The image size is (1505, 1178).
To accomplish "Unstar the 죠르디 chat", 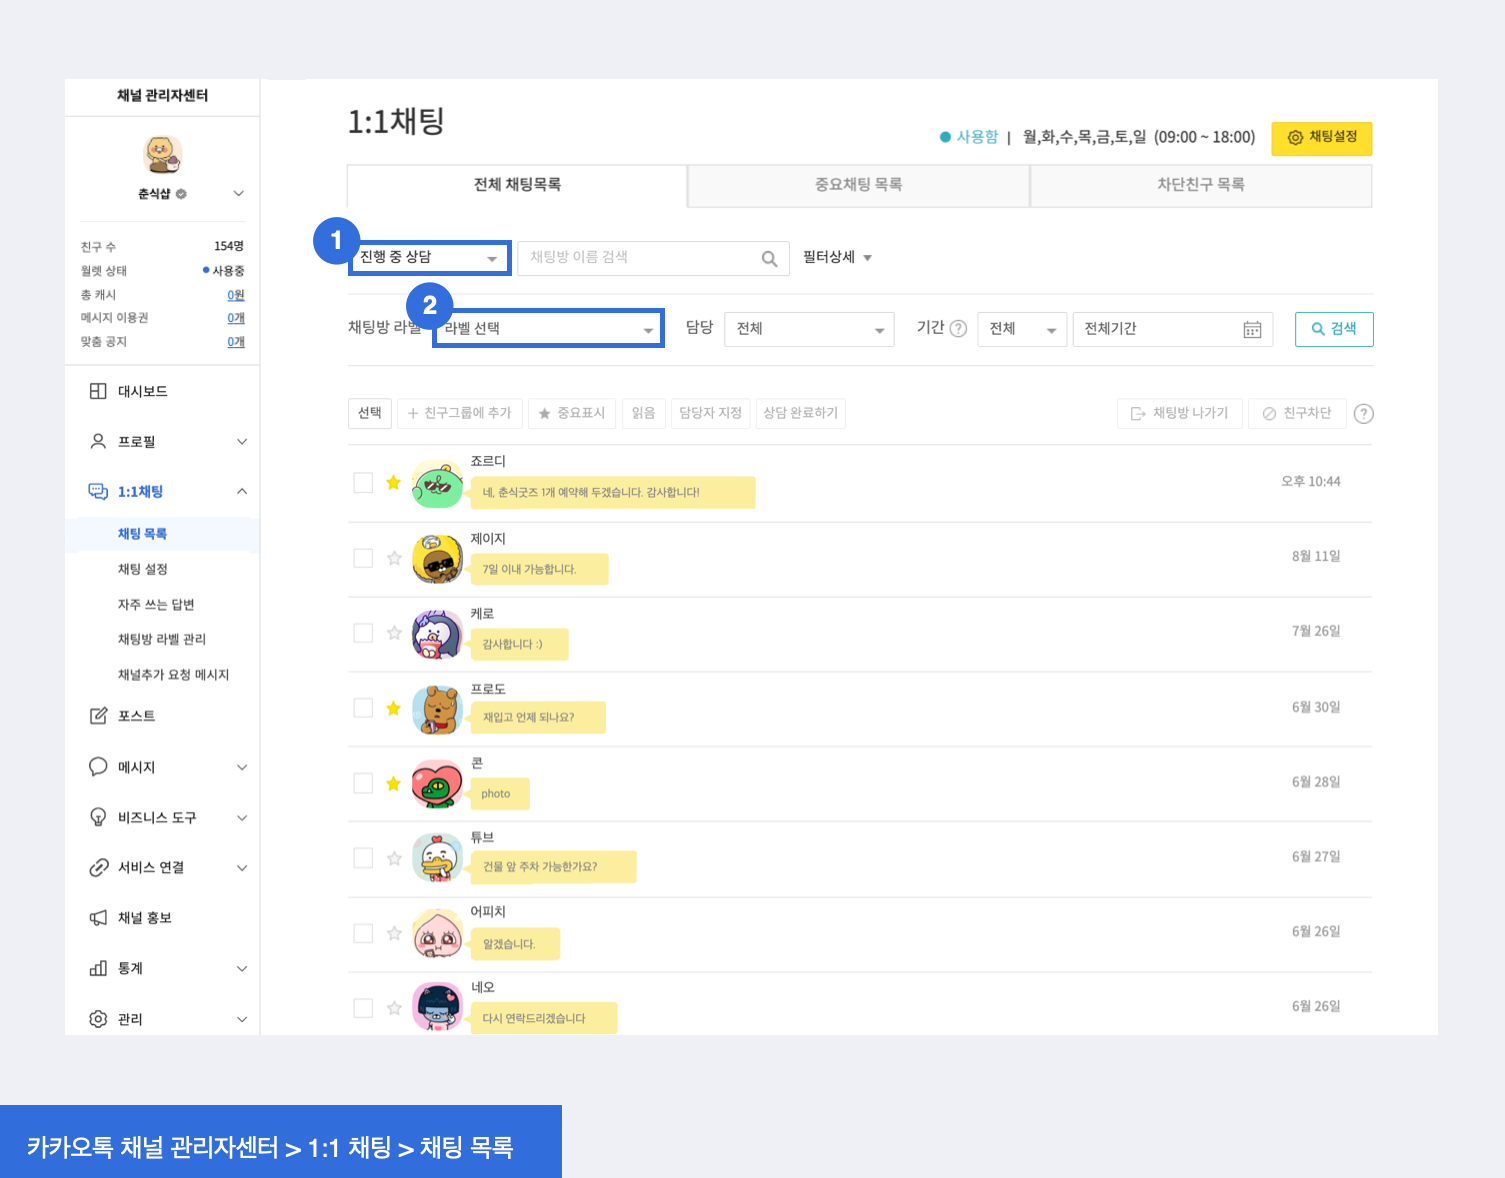I will (394, 483).
